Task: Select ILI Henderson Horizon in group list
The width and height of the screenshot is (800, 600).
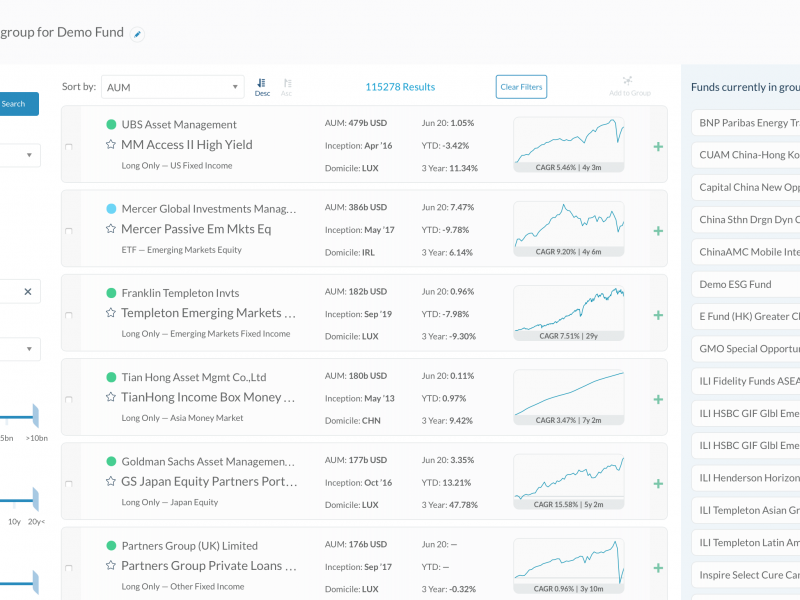Action: point(746,478)
